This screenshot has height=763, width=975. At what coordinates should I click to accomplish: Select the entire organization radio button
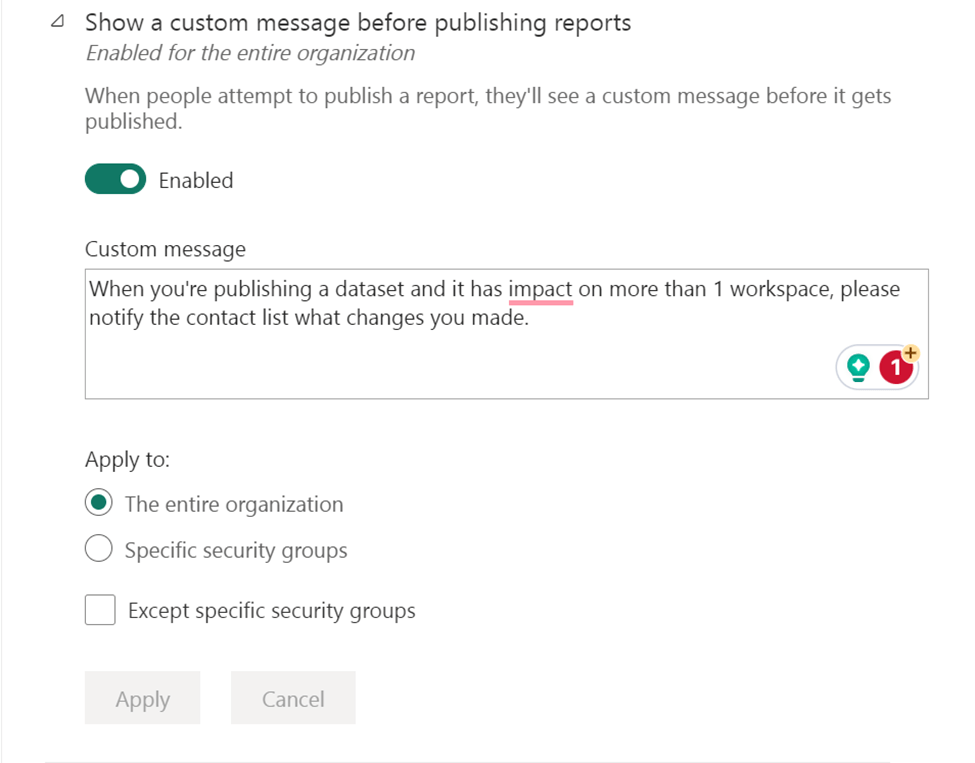coord(98,504)
